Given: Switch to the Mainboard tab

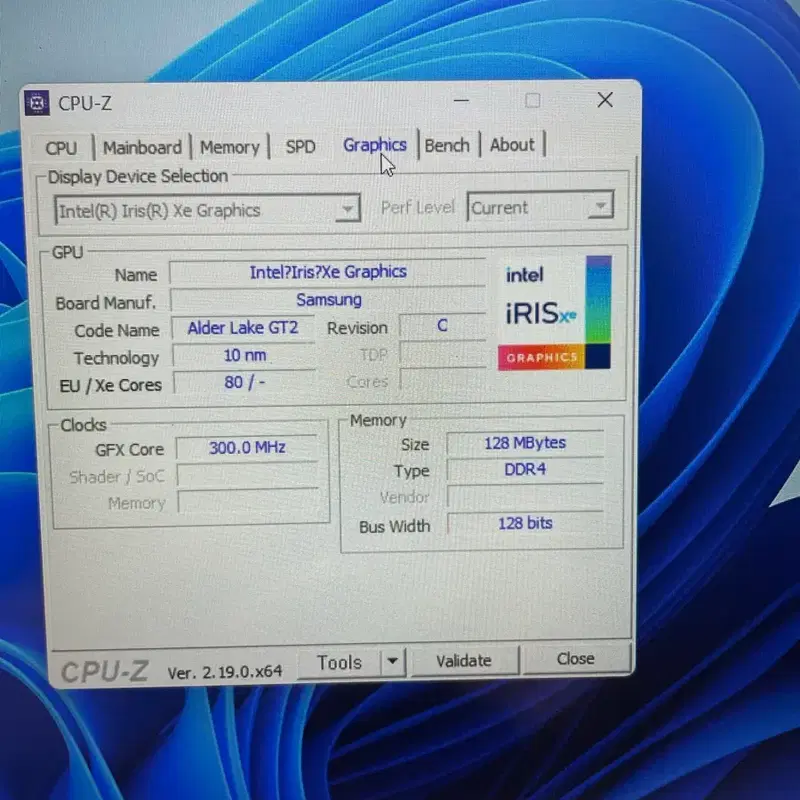Looking at the screenshot, I should coord(142,147).
